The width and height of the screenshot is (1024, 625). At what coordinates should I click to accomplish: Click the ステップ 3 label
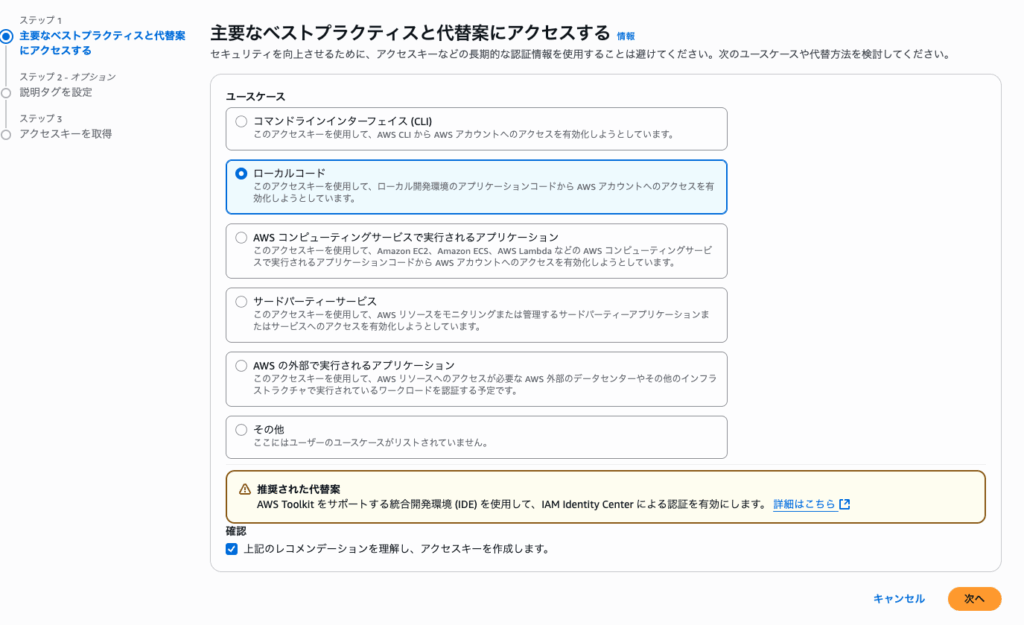(x=40, y=119)
